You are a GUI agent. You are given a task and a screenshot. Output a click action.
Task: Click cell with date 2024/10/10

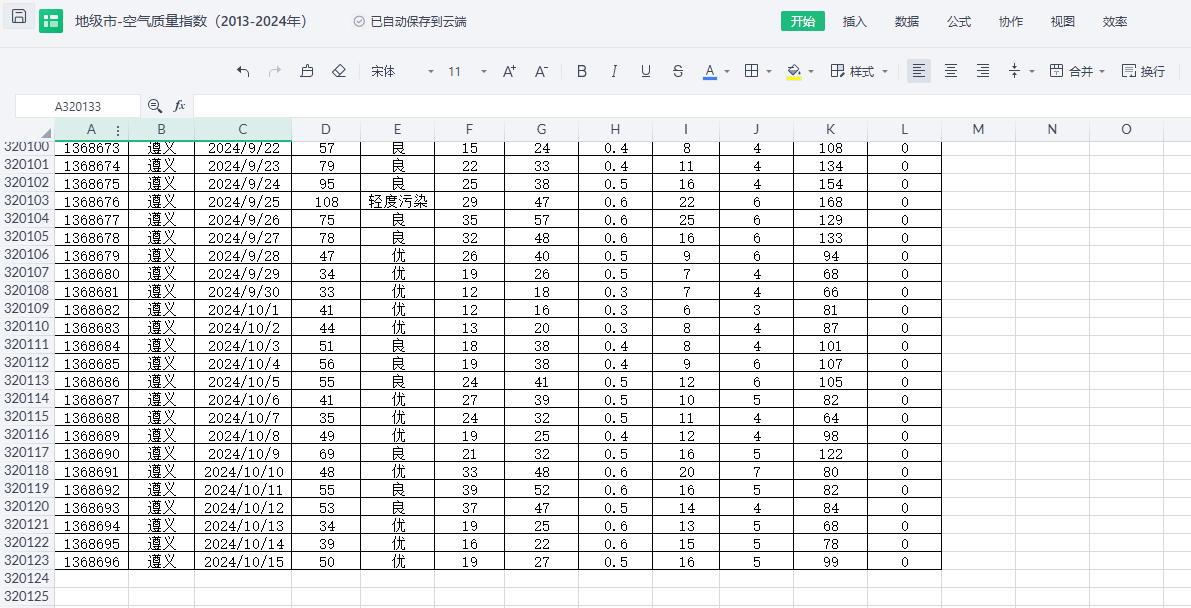243,471
